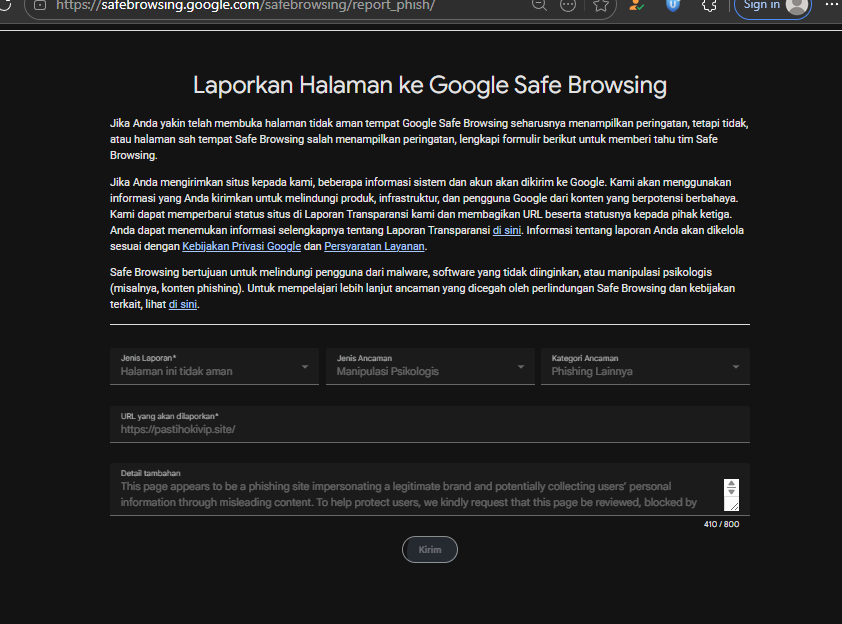Click the Detail tambahan scroll-down arrow
Image resolution: width=842 pixels, height=624 pixels.
point(731,491)
